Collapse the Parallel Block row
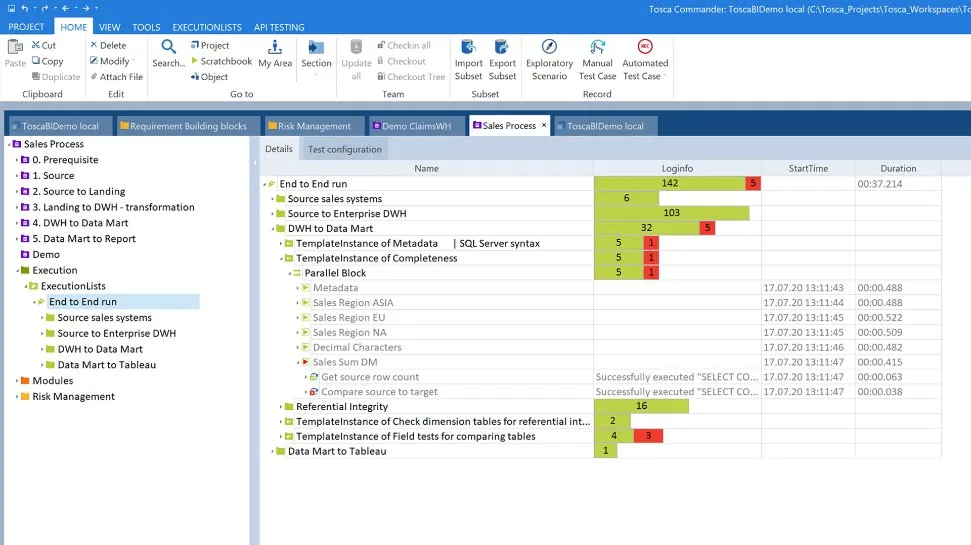This screenshot has width=971, height=545. pyautogui.click(x=289, y=273)
